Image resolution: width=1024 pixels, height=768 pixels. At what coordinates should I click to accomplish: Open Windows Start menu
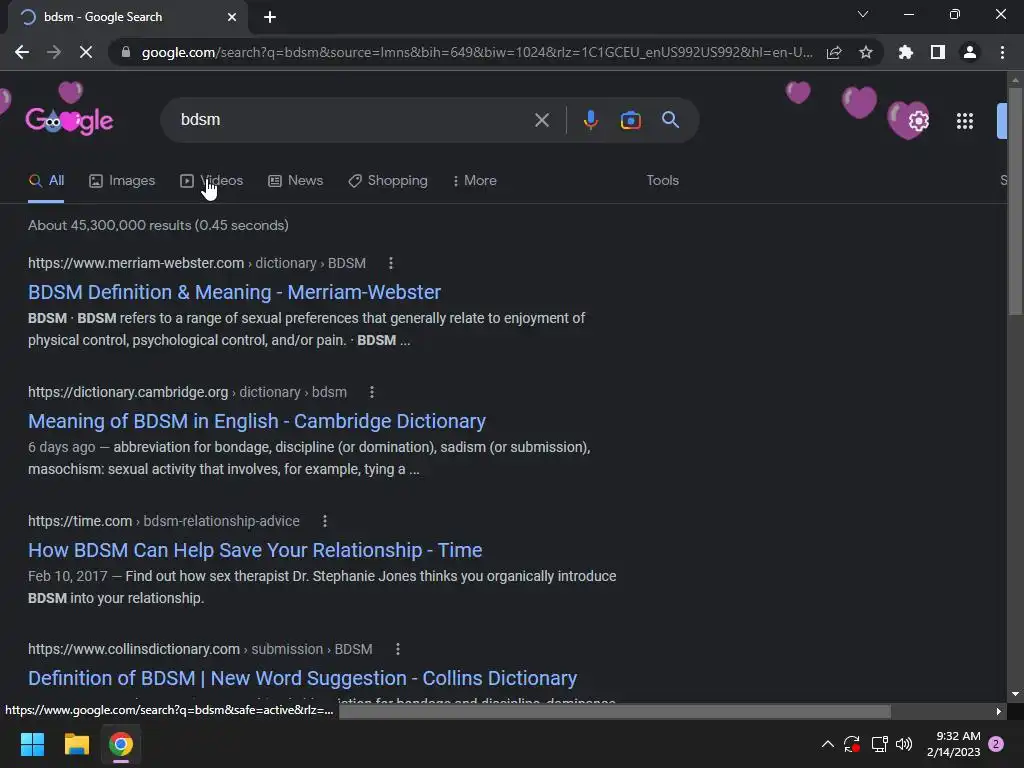tap(32, 744)
